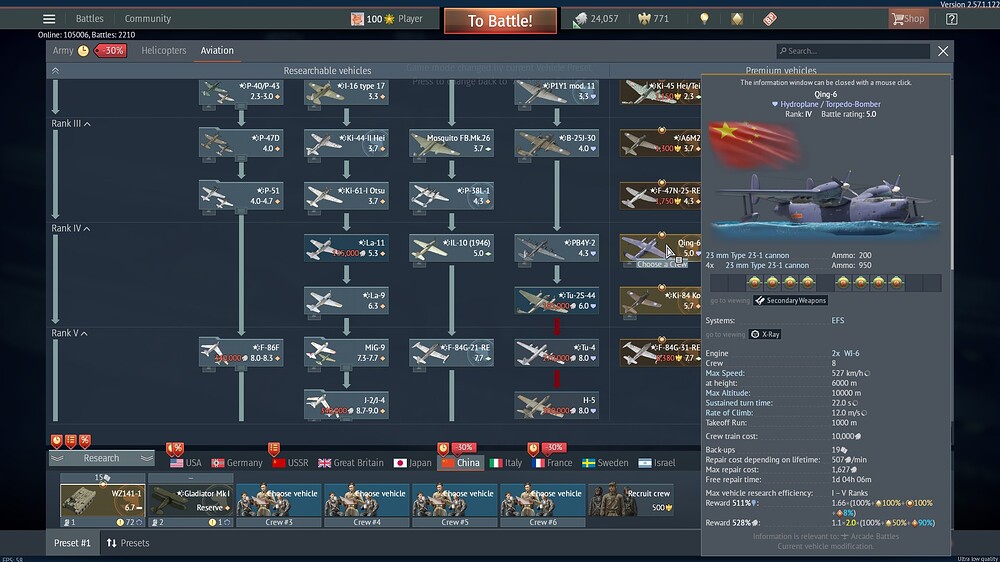Open the Shop
The width and height of the screenshot is (1000, 562).
coord(908,18)
